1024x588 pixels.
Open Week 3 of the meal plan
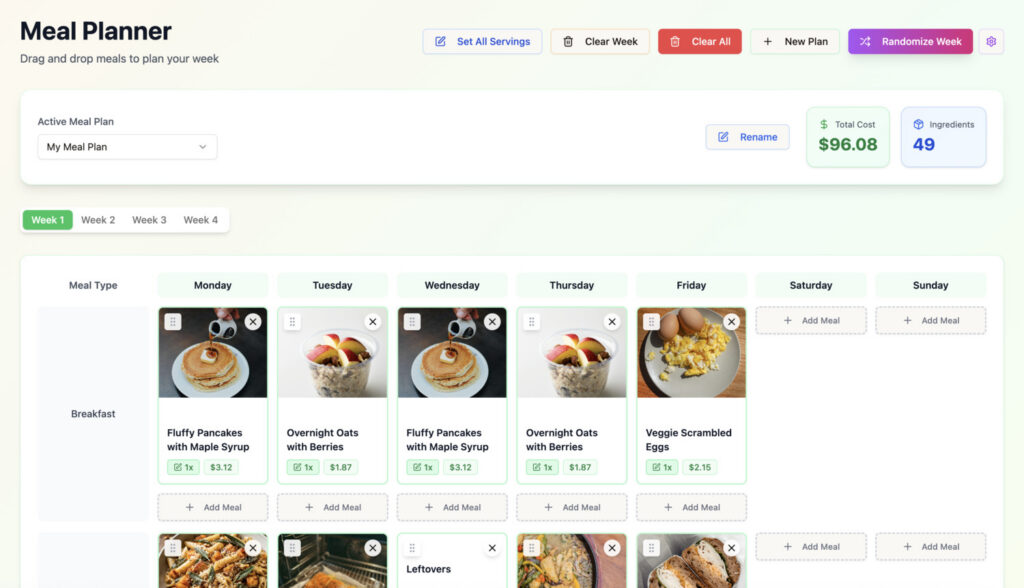149,219
